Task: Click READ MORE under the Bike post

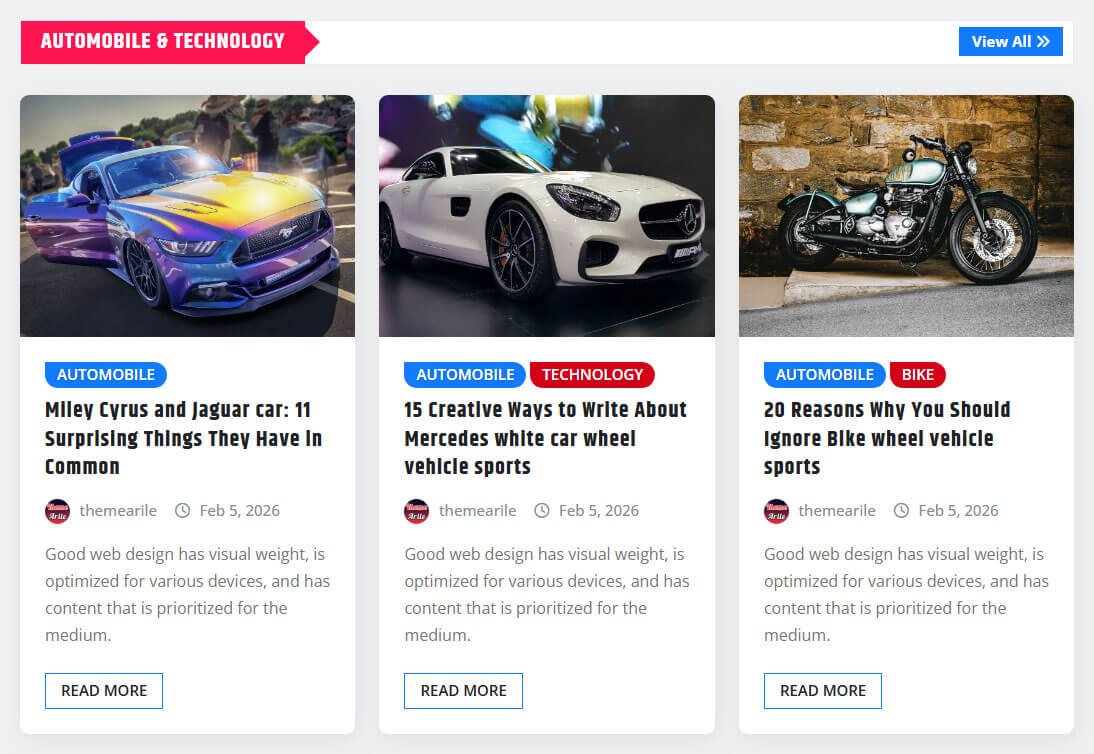Action: coord(823,691)
